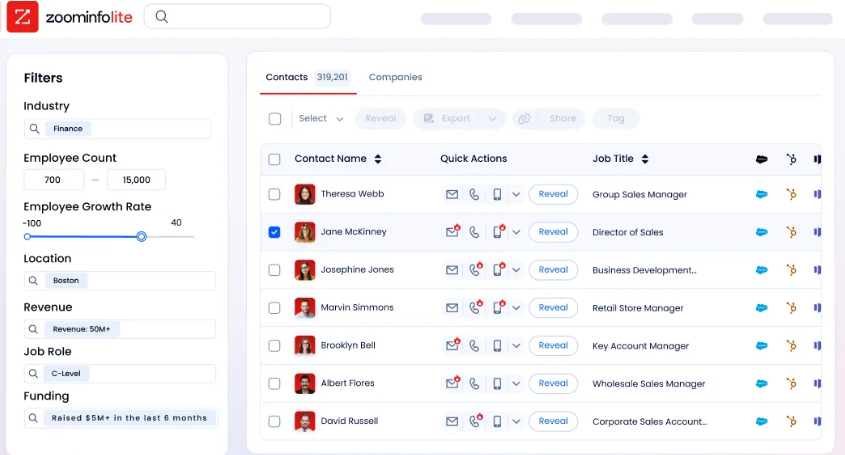Check the box for Theresa Webb

(274, 194)
